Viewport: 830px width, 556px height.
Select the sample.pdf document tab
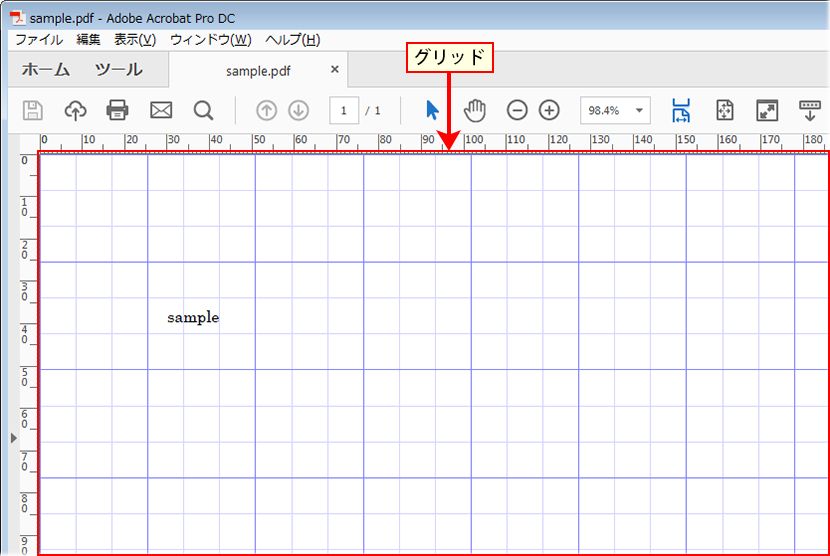[x=258, y=71]
